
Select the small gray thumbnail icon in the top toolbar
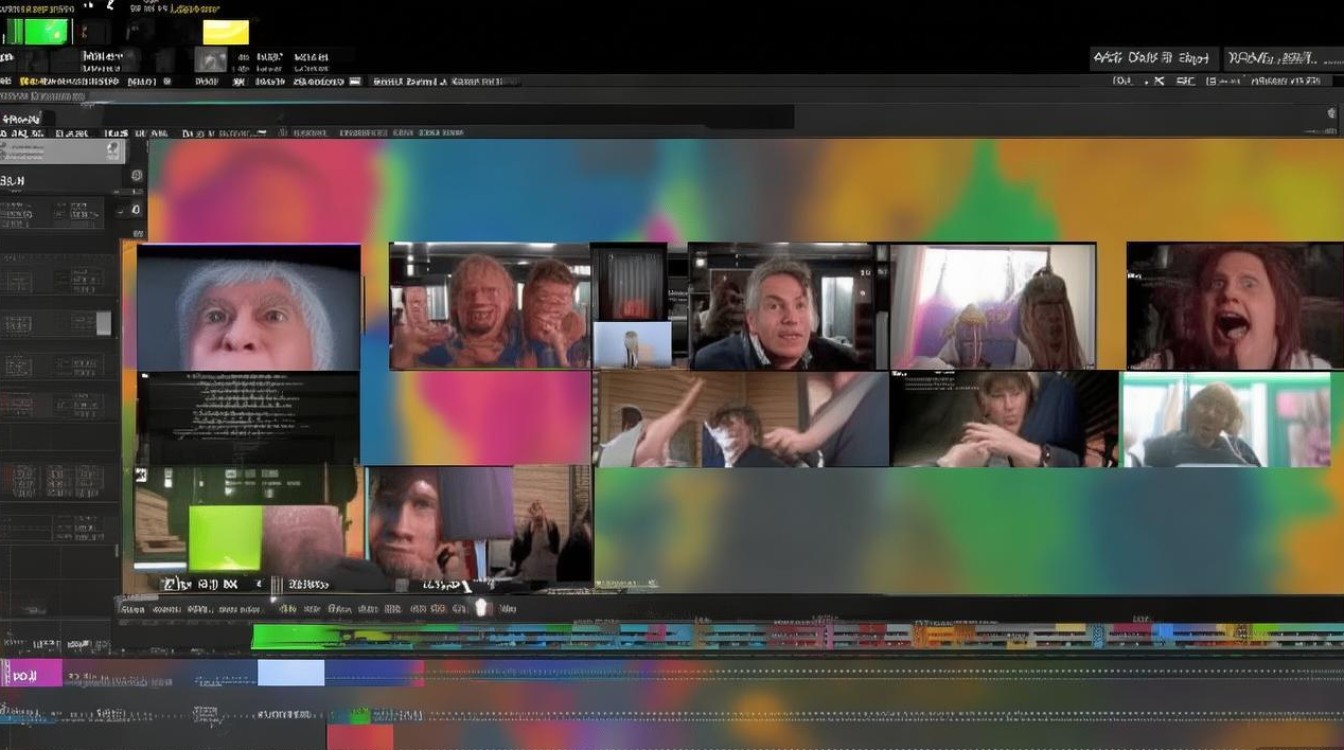210,60
